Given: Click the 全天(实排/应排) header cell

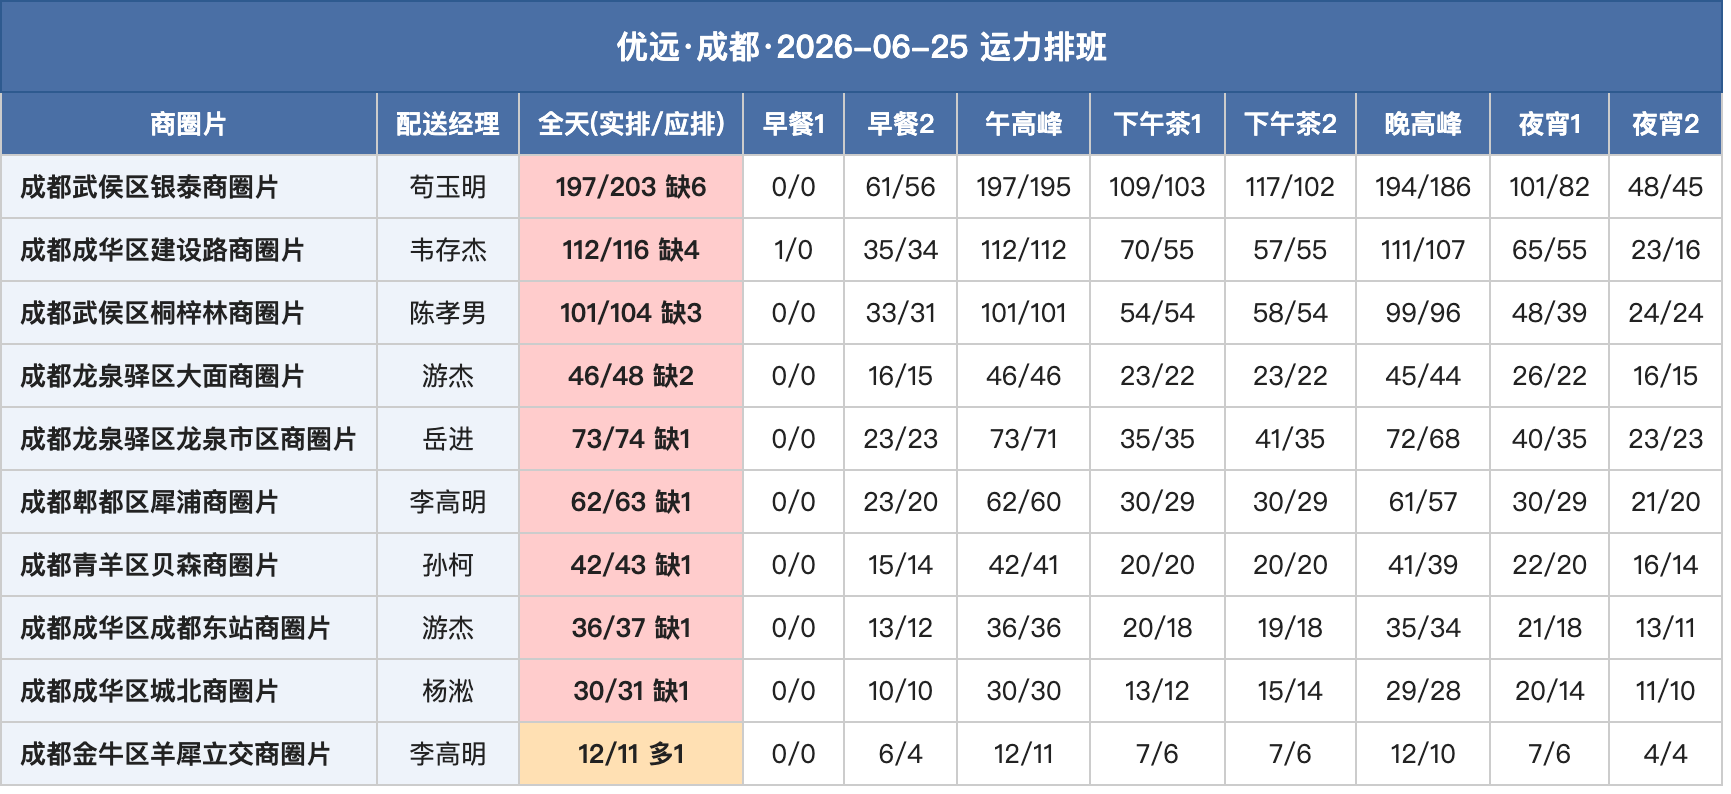Looking at the screenshot, I should coord(631,124).
